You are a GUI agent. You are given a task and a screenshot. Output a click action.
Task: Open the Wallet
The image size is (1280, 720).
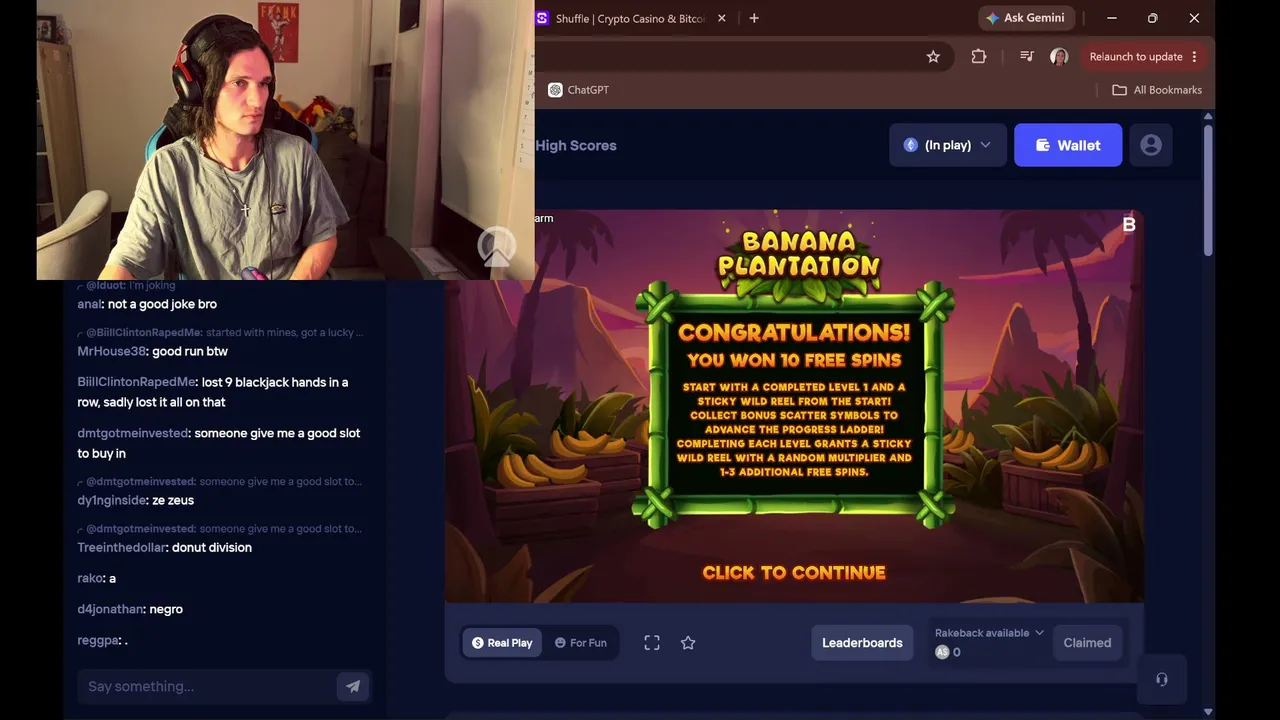(x=1068, y=145)
